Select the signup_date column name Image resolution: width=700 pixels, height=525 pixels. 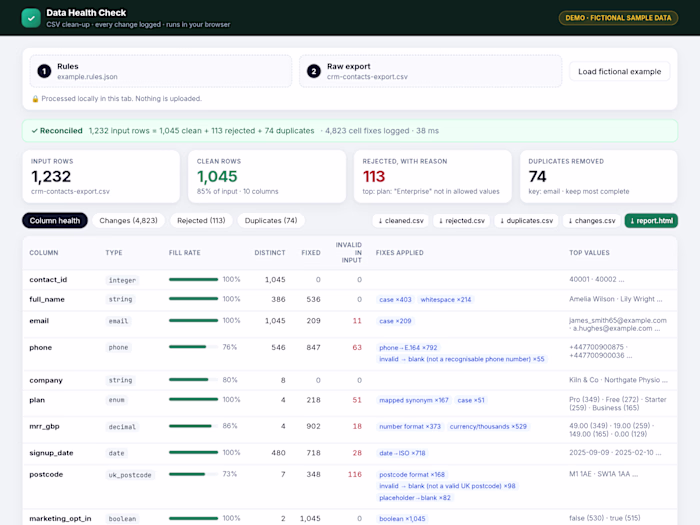[51, 453]
